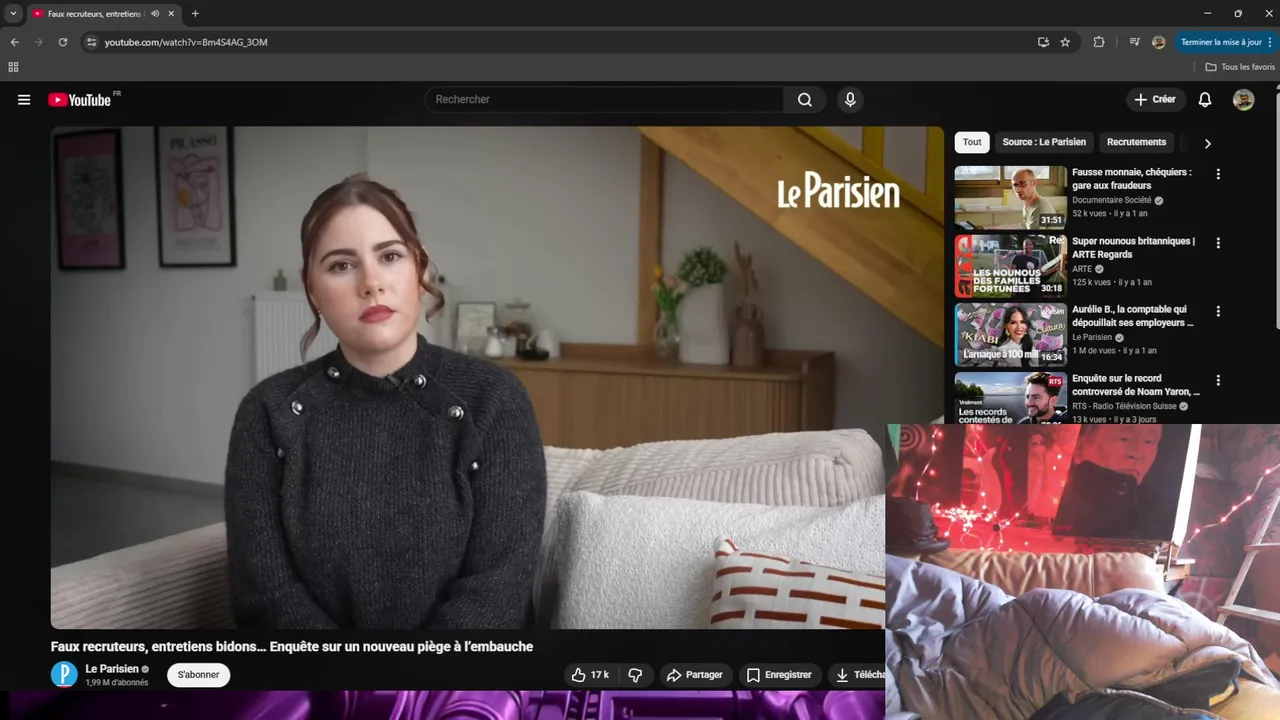Image resolution: width=1280 pixels, height=720 pixels.
Task: Select the Tout filter chip
Action: pos(972,142)
